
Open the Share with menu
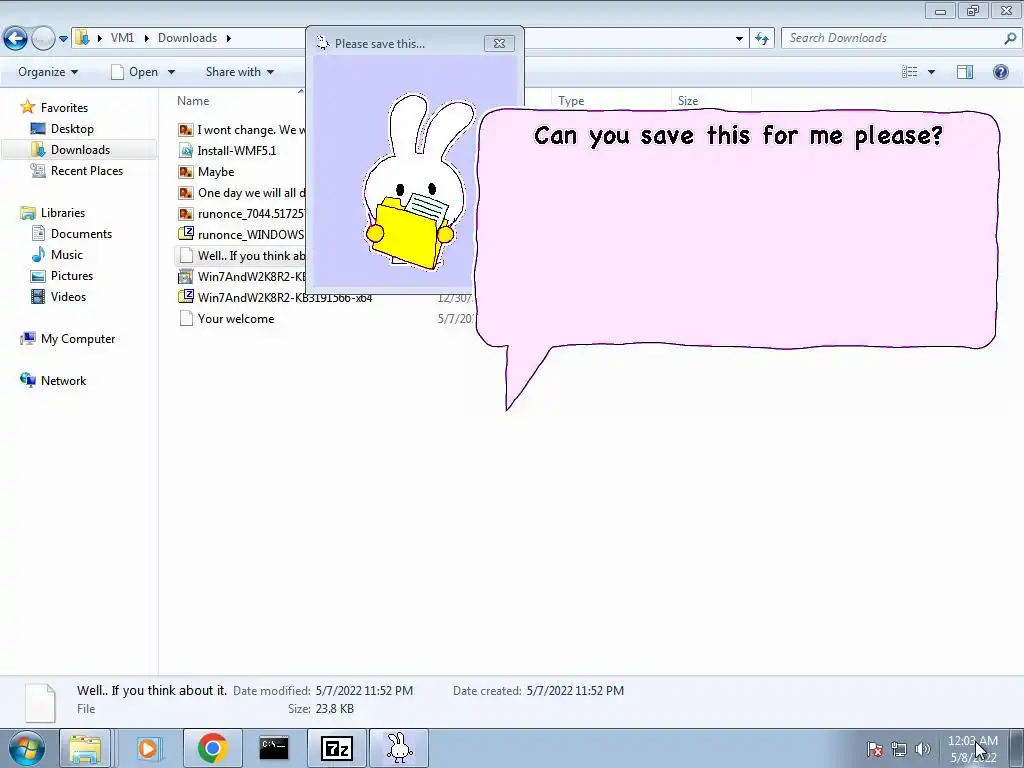coord(239,72)
